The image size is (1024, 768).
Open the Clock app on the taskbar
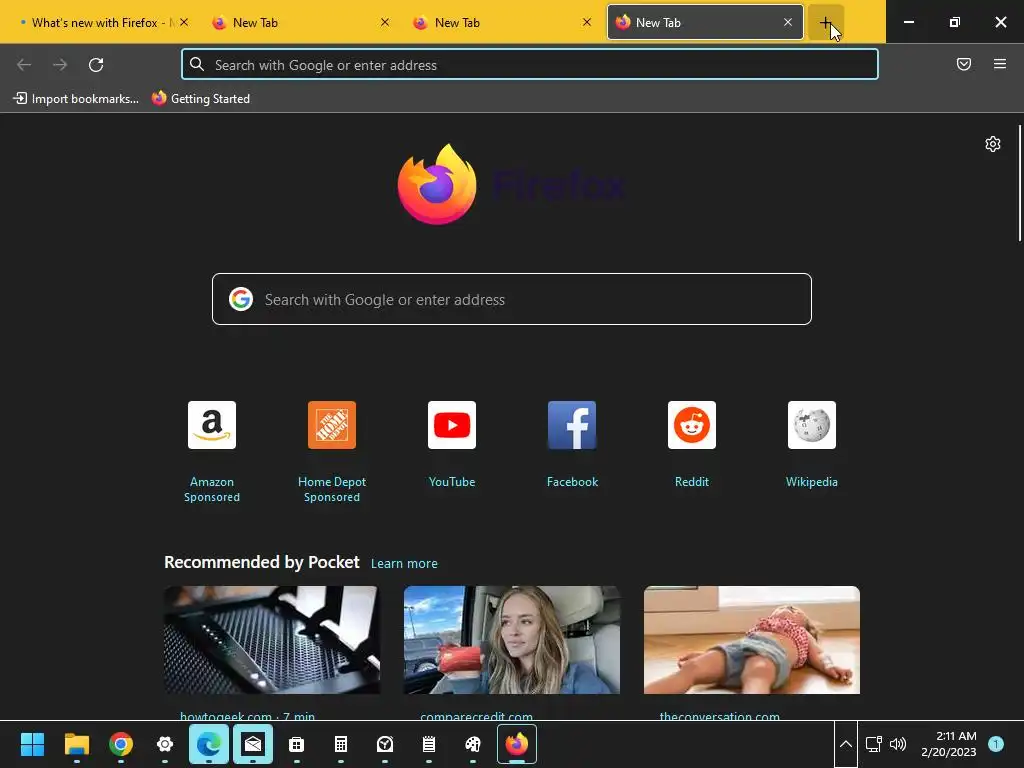click(385, 744)
